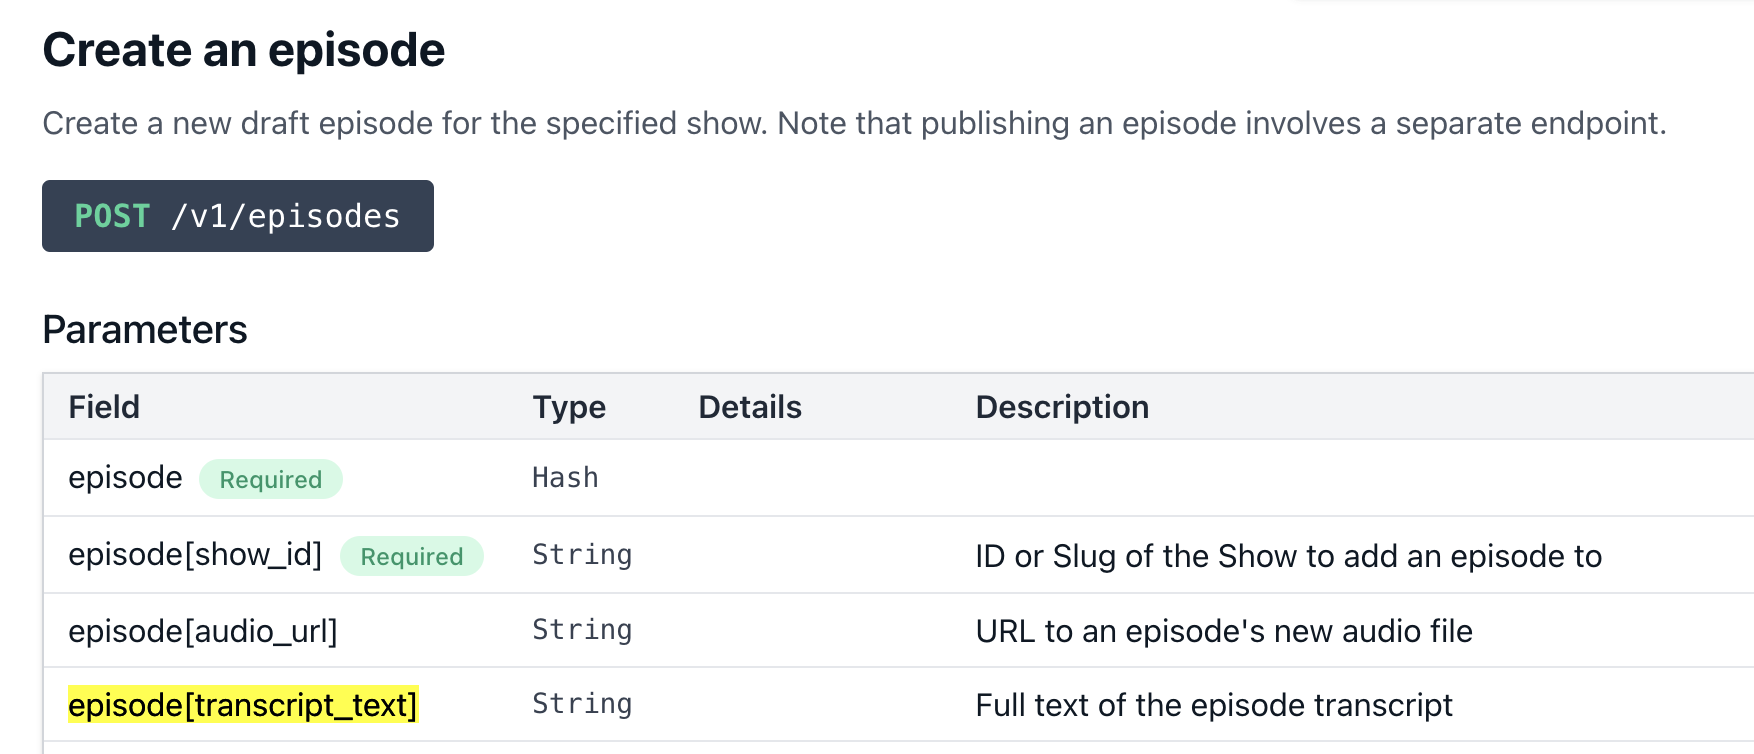
Task: Click the /v1/episodes path text
Action: click(x=285, y=216)
